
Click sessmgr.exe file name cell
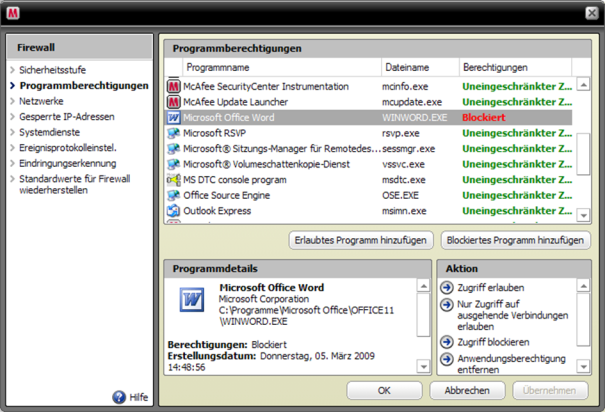(409, 149)
